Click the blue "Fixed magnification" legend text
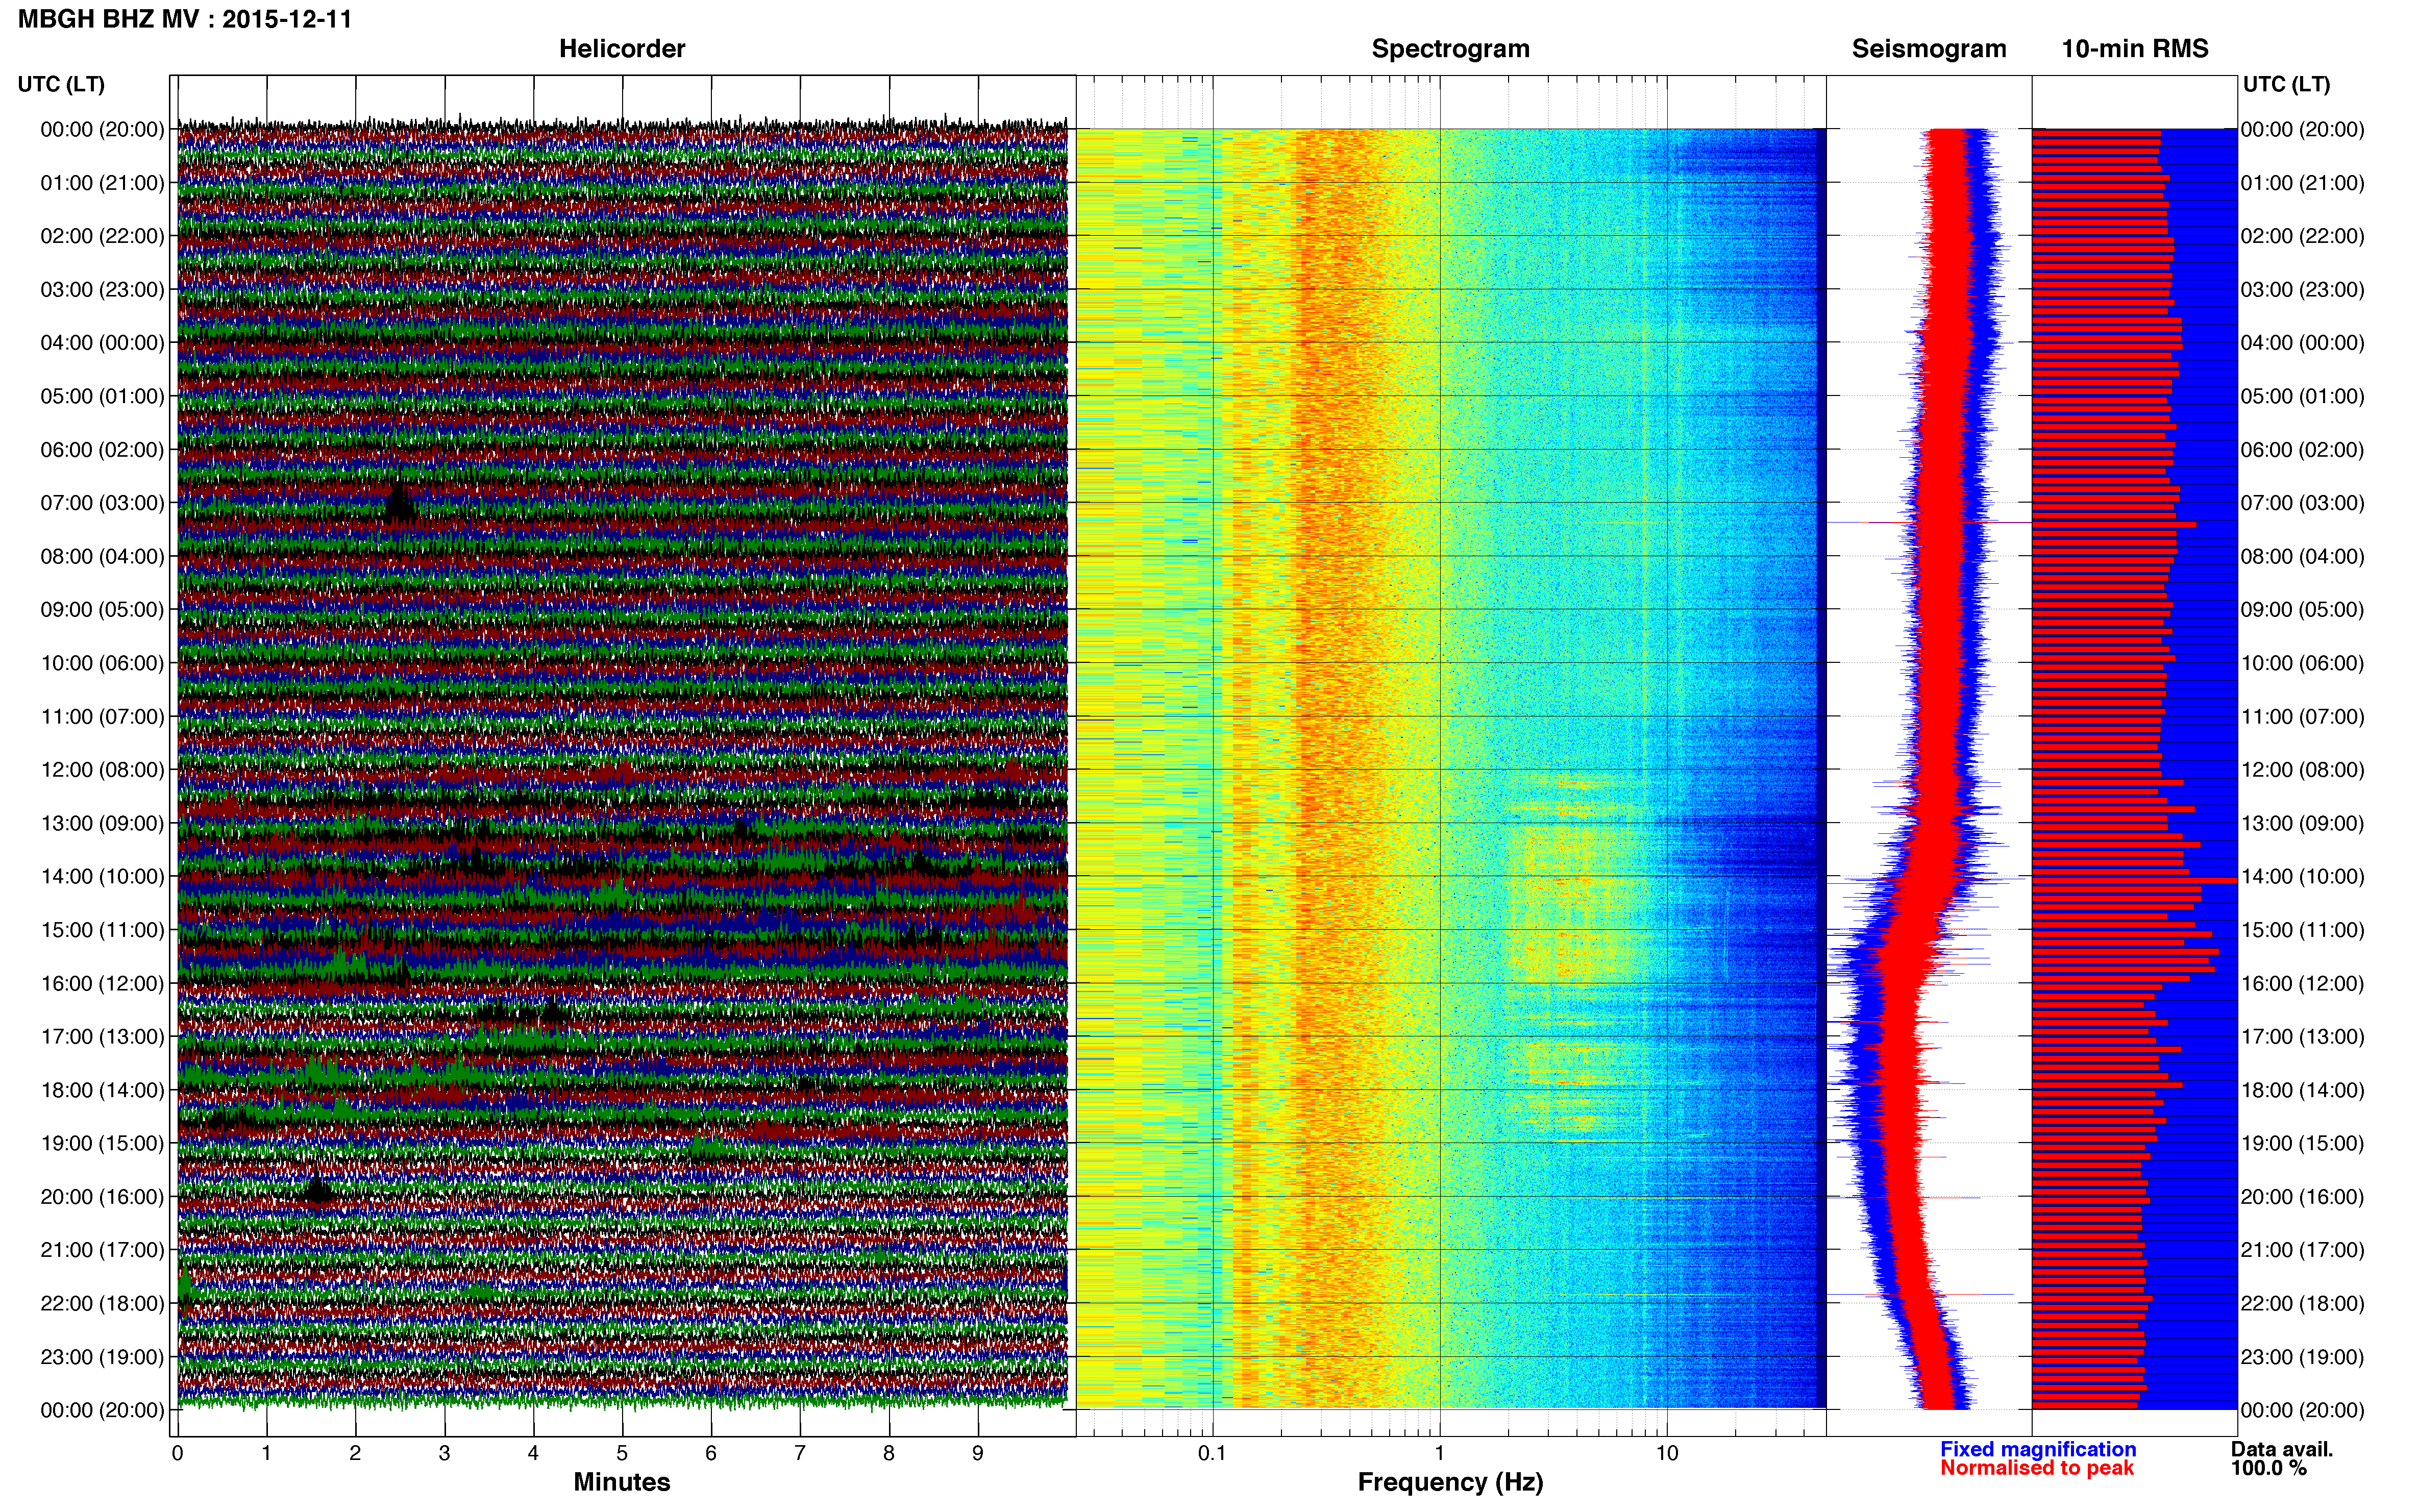This screenshot has height=1512, width=2419. pos(2037,1449)
